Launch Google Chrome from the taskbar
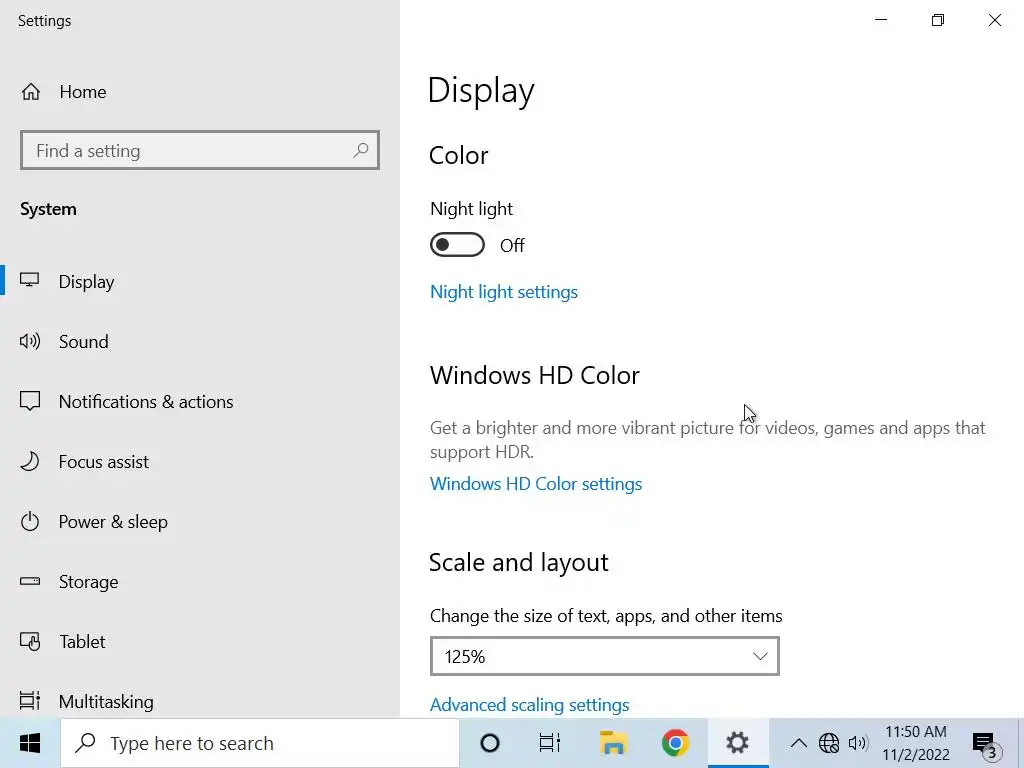1024x768 pixels. 675,743
